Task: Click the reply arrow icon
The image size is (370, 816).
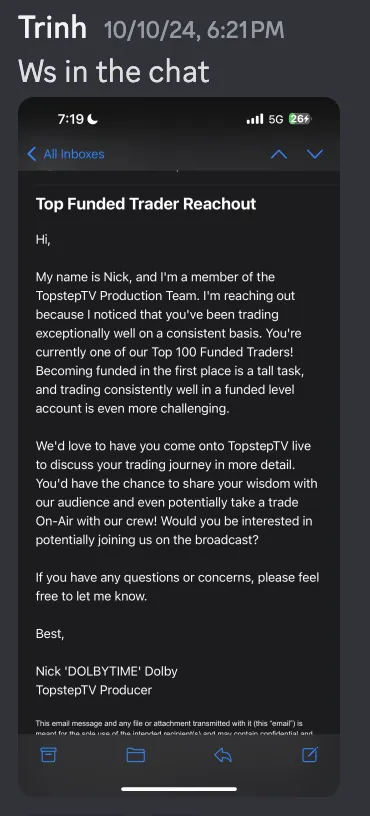Action: pos(223,755)
